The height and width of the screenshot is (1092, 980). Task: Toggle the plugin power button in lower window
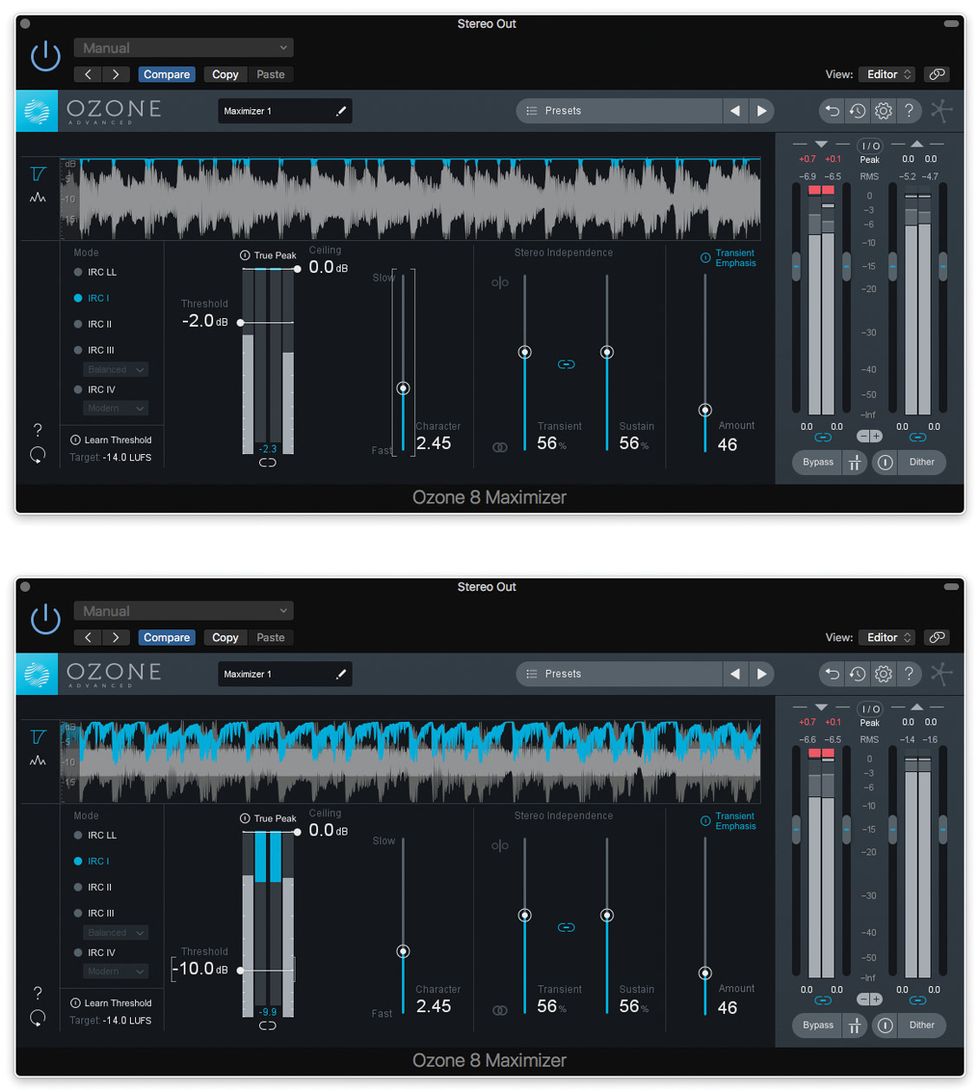[x=45, y=618]
